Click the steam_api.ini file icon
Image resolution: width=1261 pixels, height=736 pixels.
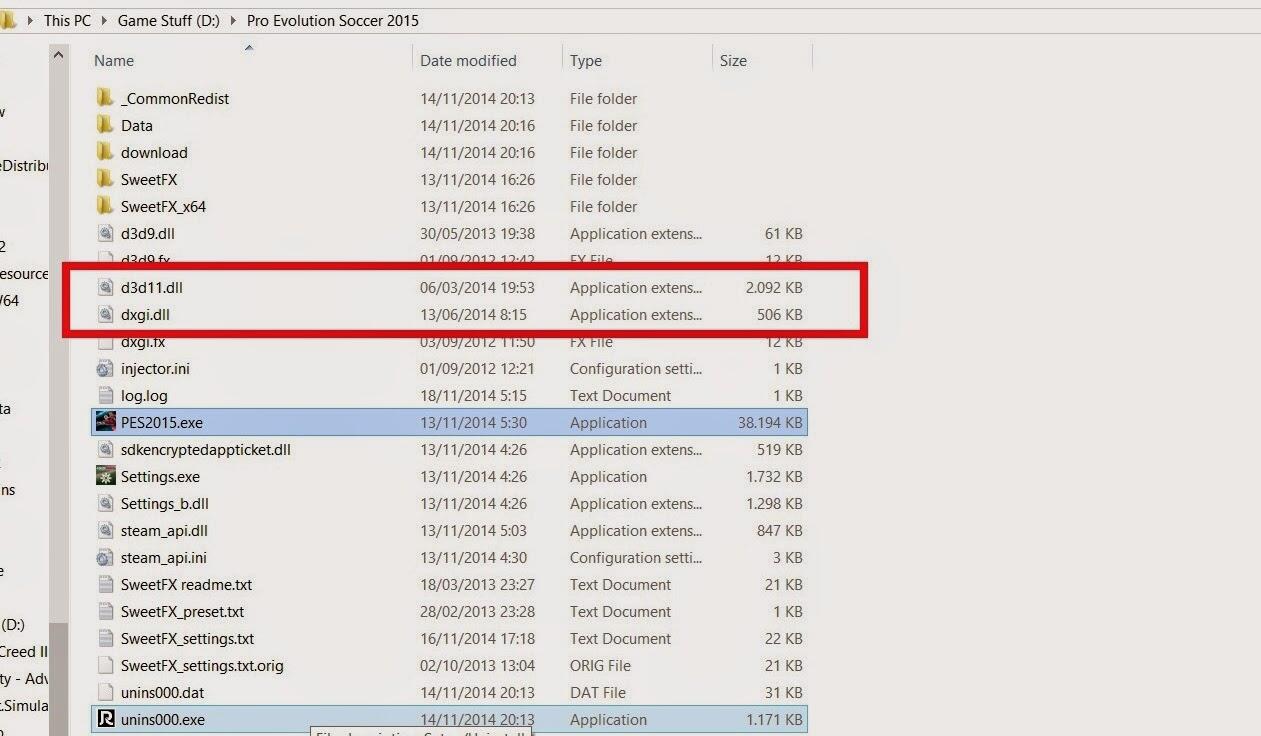tap(105, 557)
